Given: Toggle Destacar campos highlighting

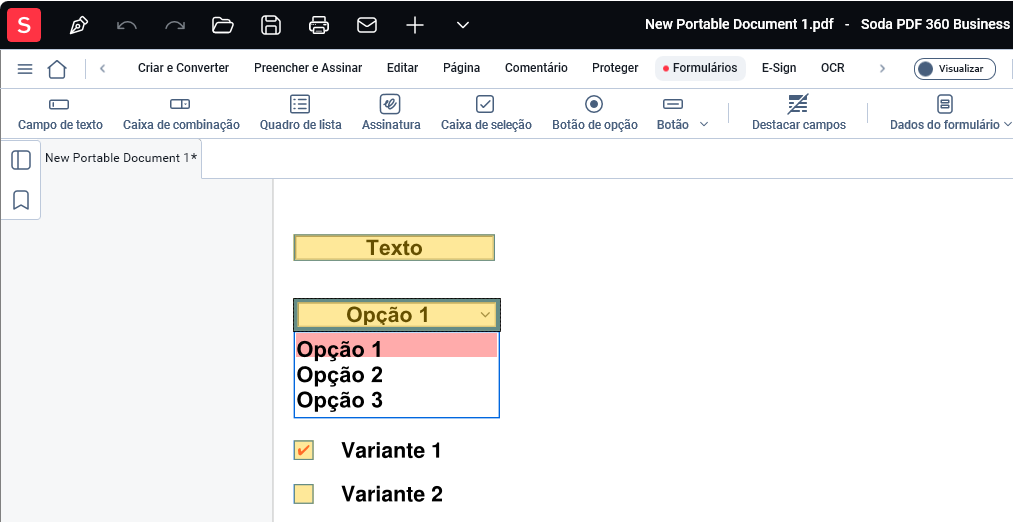Looking at the screenshot, I should point(799,113).
